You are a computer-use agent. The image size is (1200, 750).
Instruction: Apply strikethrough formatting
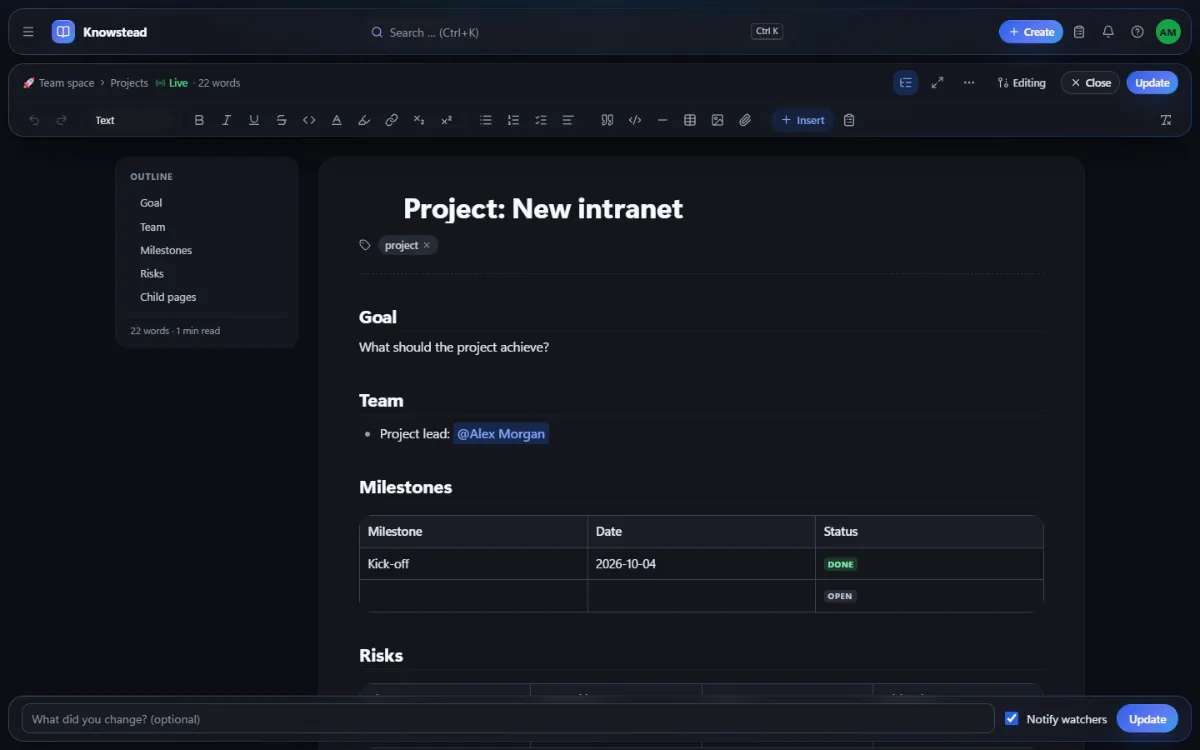pyautogui.click(x=281, y=120)
